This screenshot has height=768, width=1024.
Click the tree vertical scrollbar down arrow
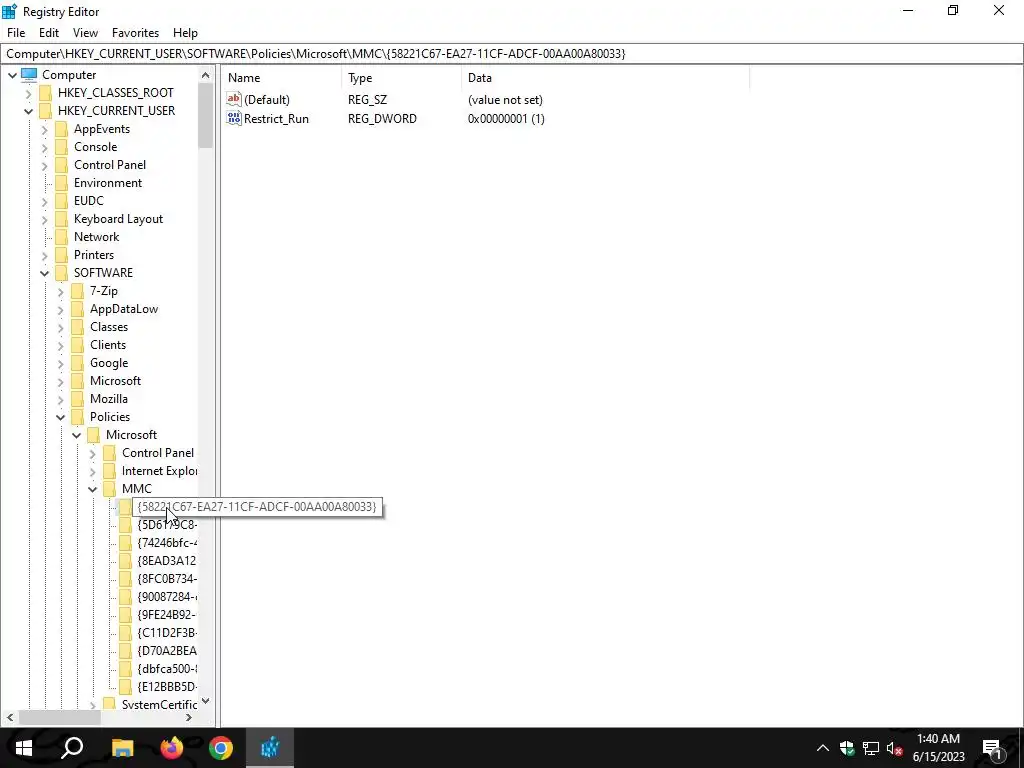click(x=206, y=701)
